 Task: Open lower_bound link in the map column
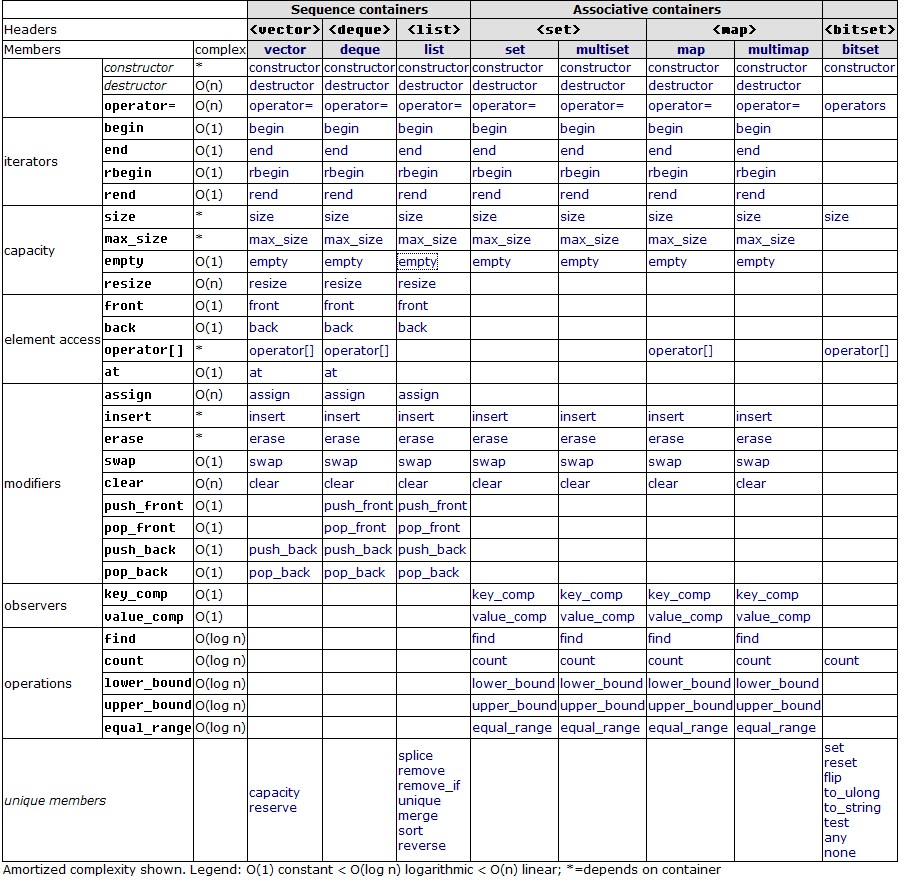(689, 684)
